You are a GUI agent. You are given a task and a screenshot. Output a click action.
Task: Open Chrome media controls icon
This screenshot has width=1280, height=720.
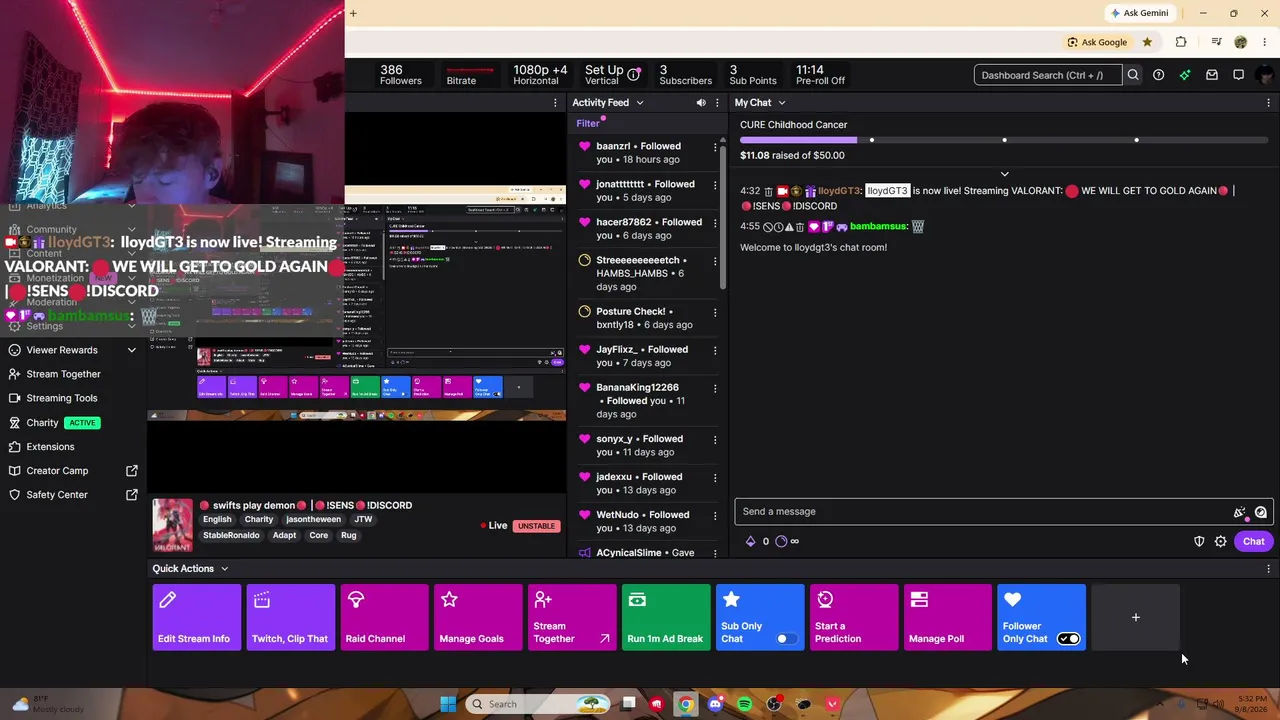(x=1216, y=42)
